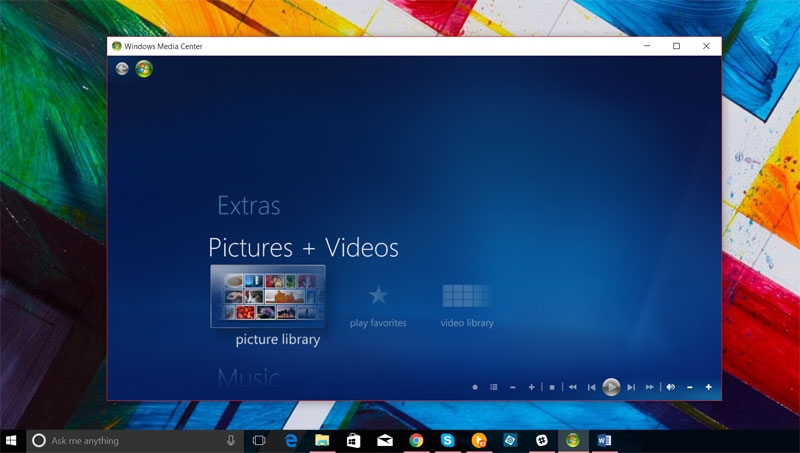Image resolution: width=800 pixels, height=453 pixels.
Task: Open Skype from the taskbar
Action: pos(447,440)
